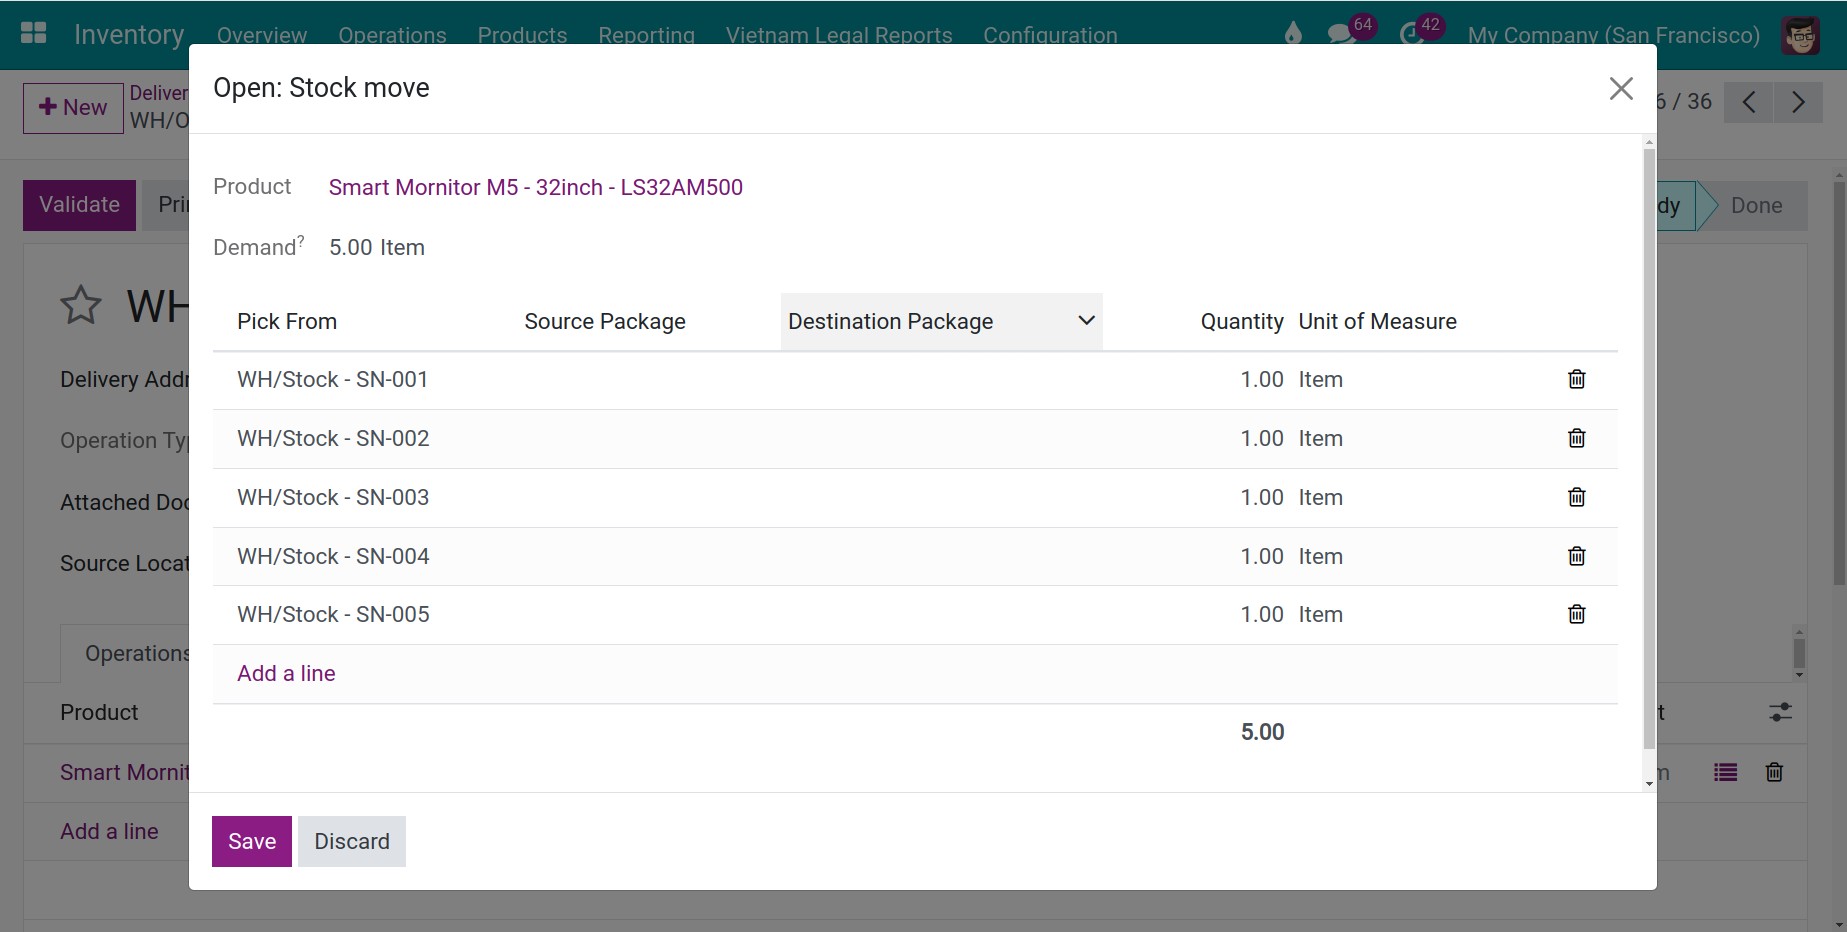Add a line in the dialog
This screenshot has width=1847, height=932.
click(x=286, y=673)
